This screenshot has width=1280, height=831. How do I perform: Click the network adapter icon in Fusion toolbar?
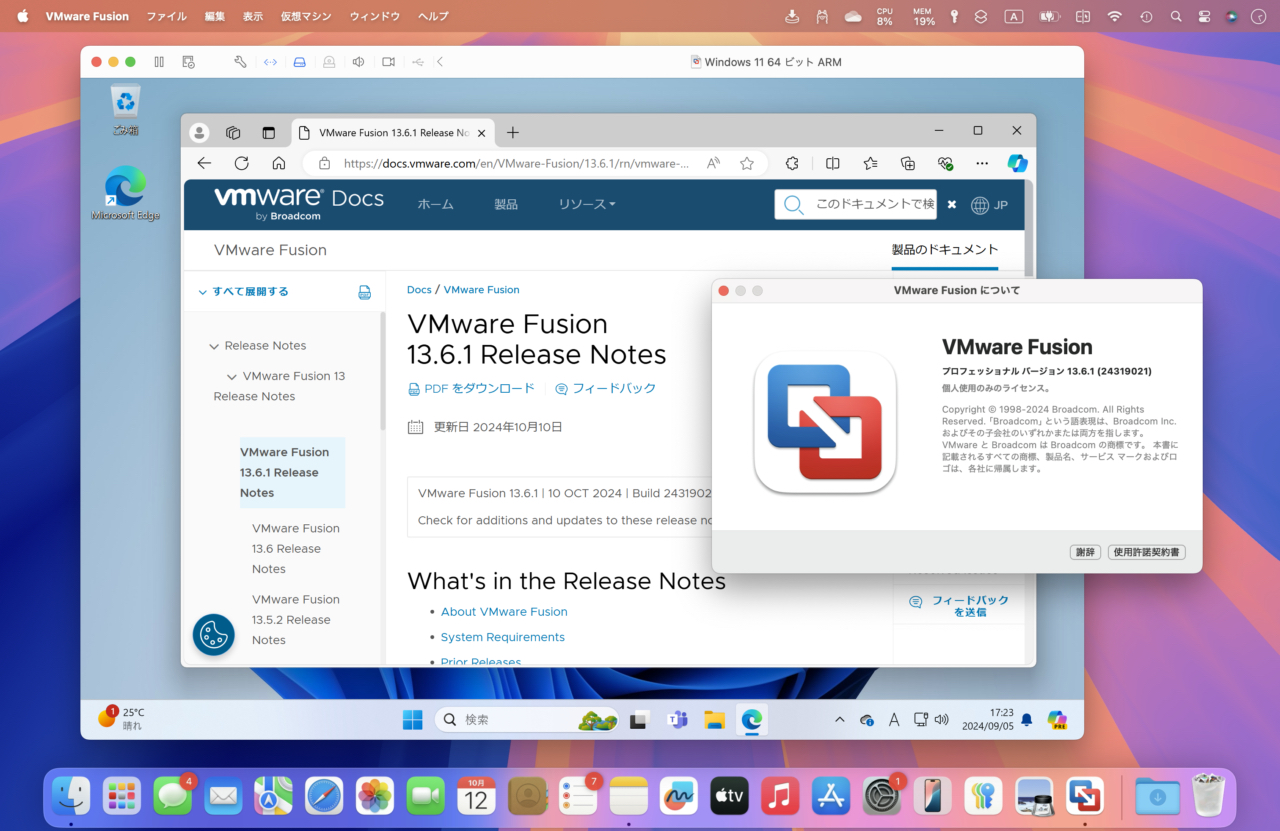pos(270,62)
